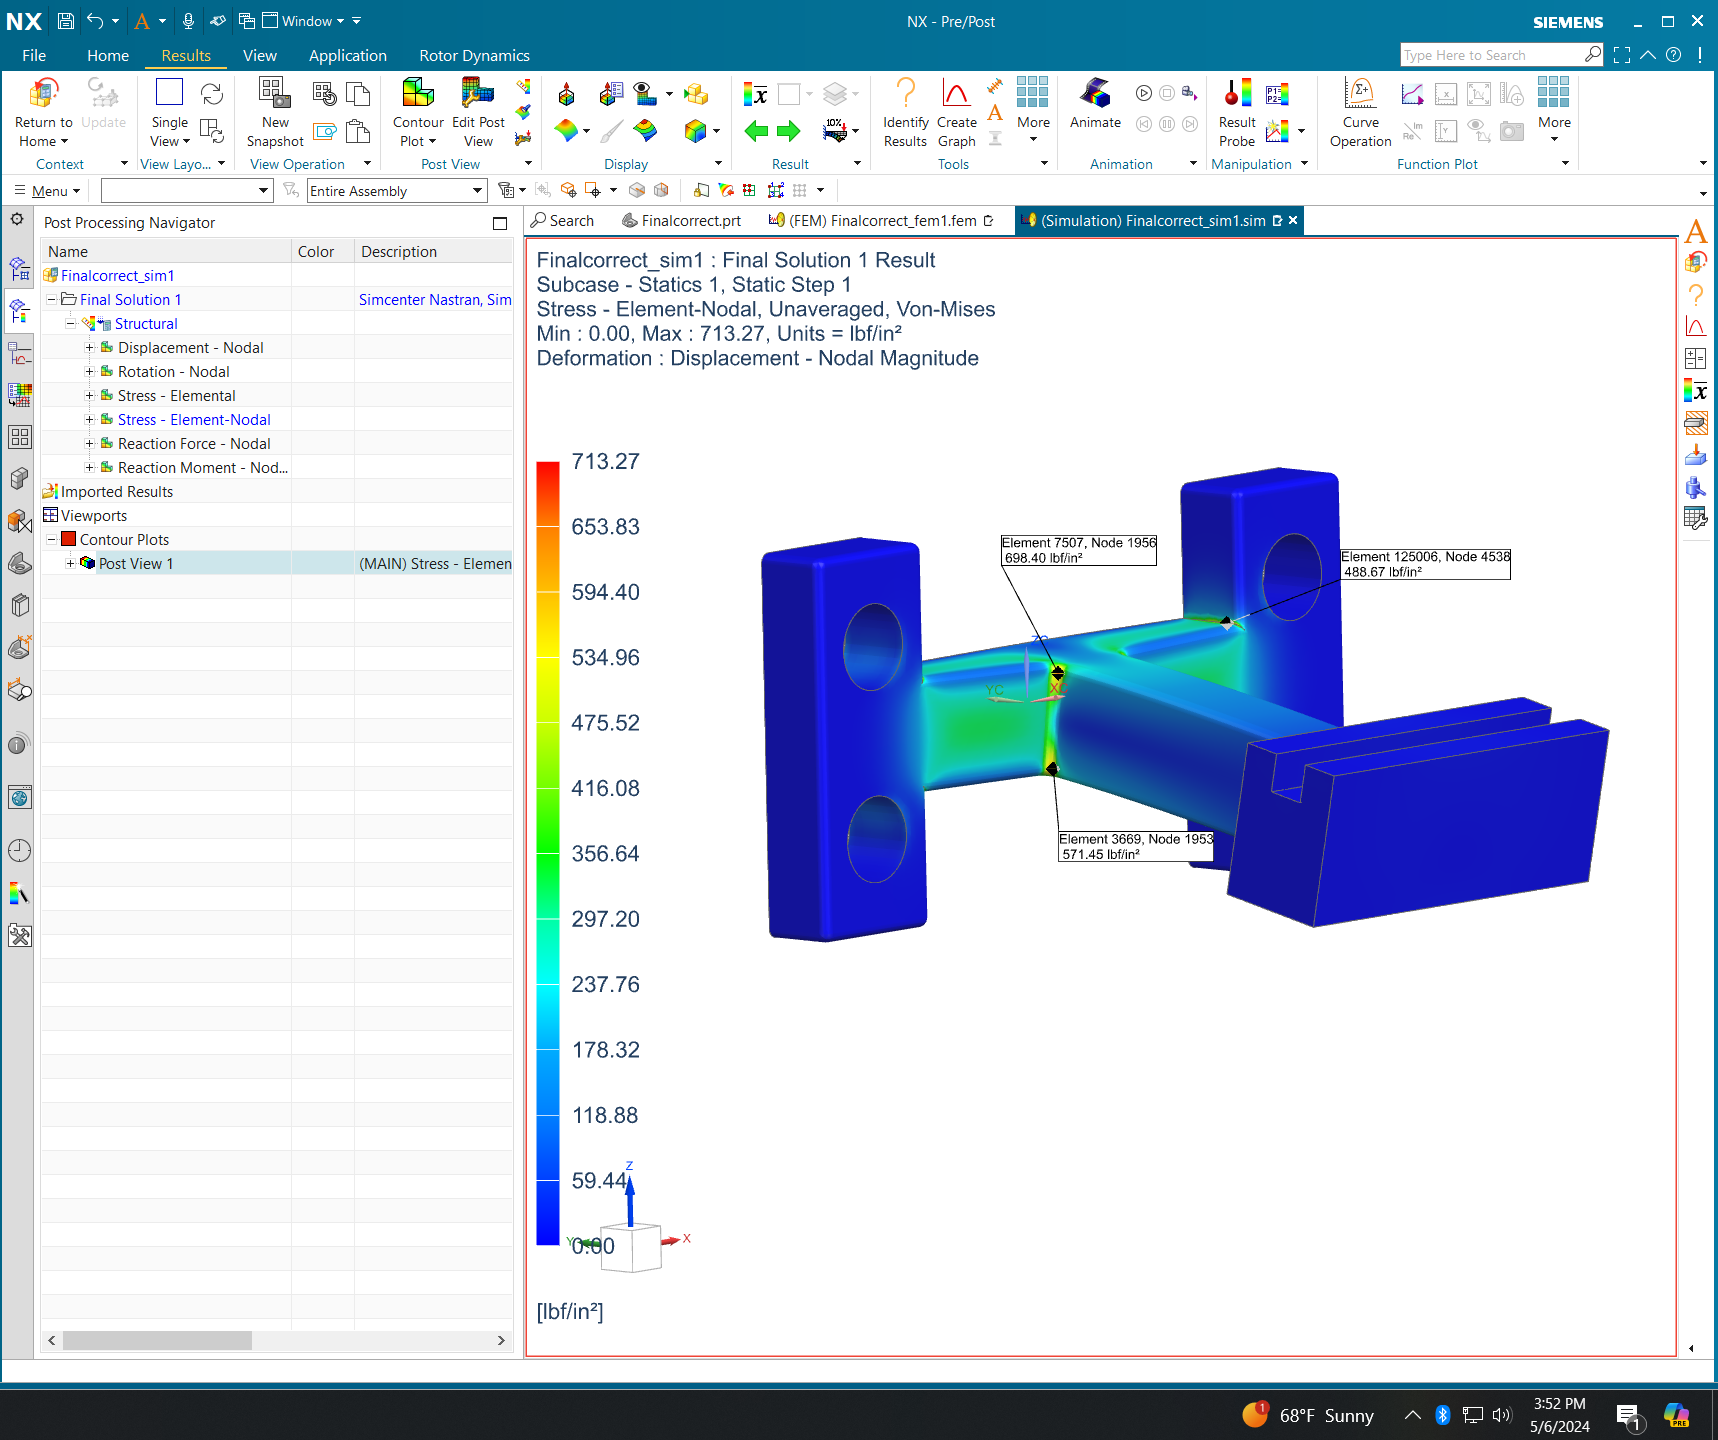Select the Result Probe tool

click(x=1236, y=110)
